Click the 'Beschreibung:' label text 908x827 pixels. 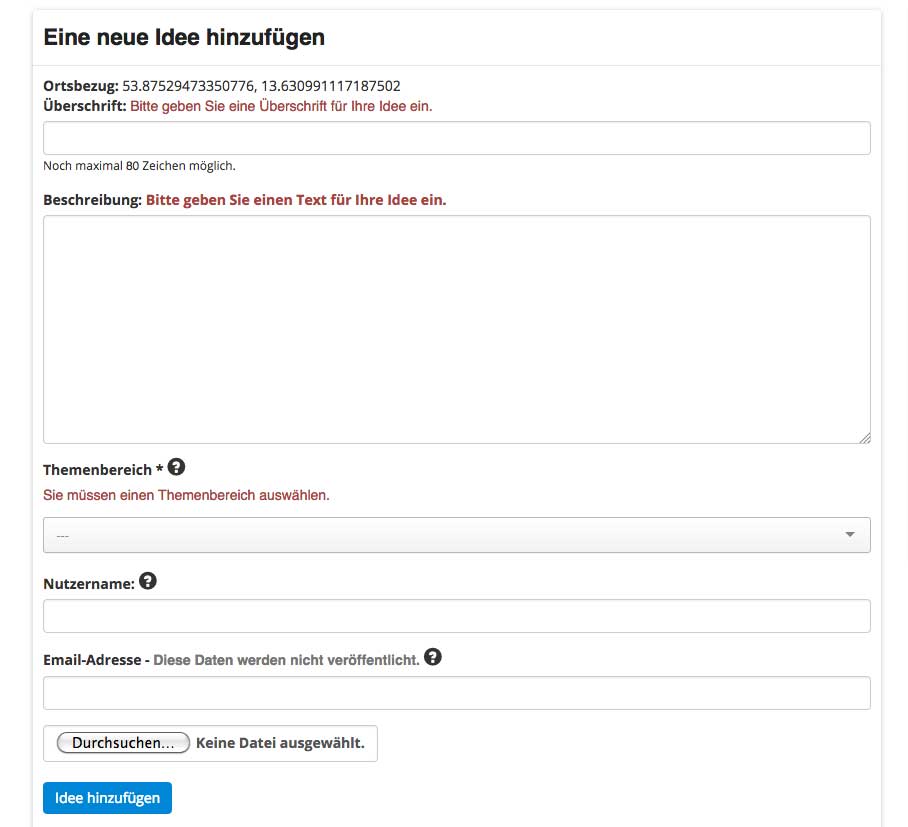[93, 200]
